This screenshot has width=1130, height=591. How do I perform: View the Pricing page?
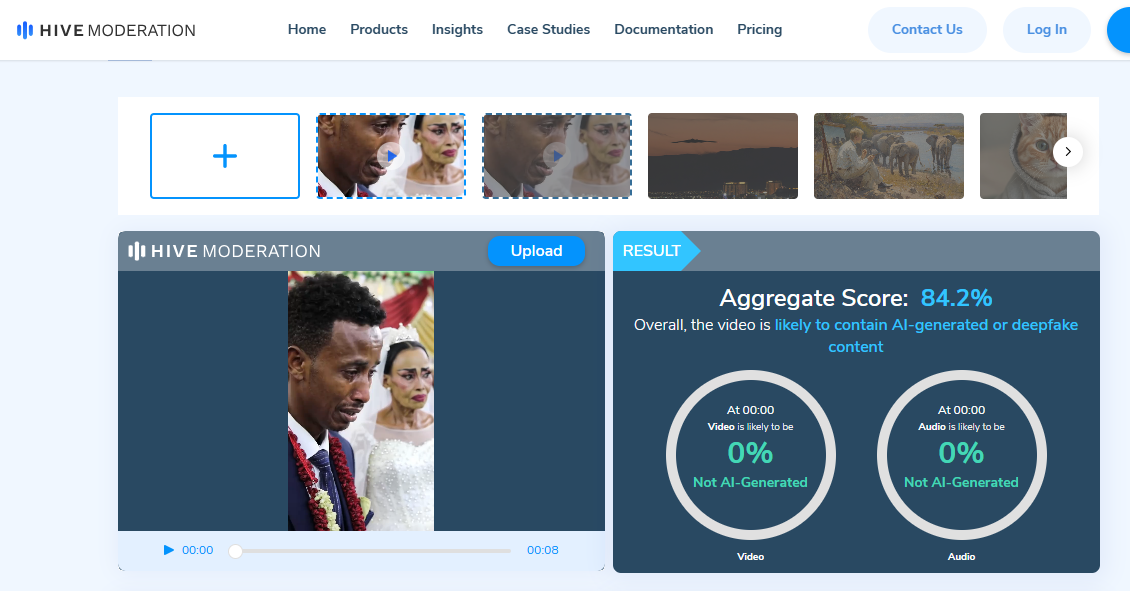(x=759, y=30)
